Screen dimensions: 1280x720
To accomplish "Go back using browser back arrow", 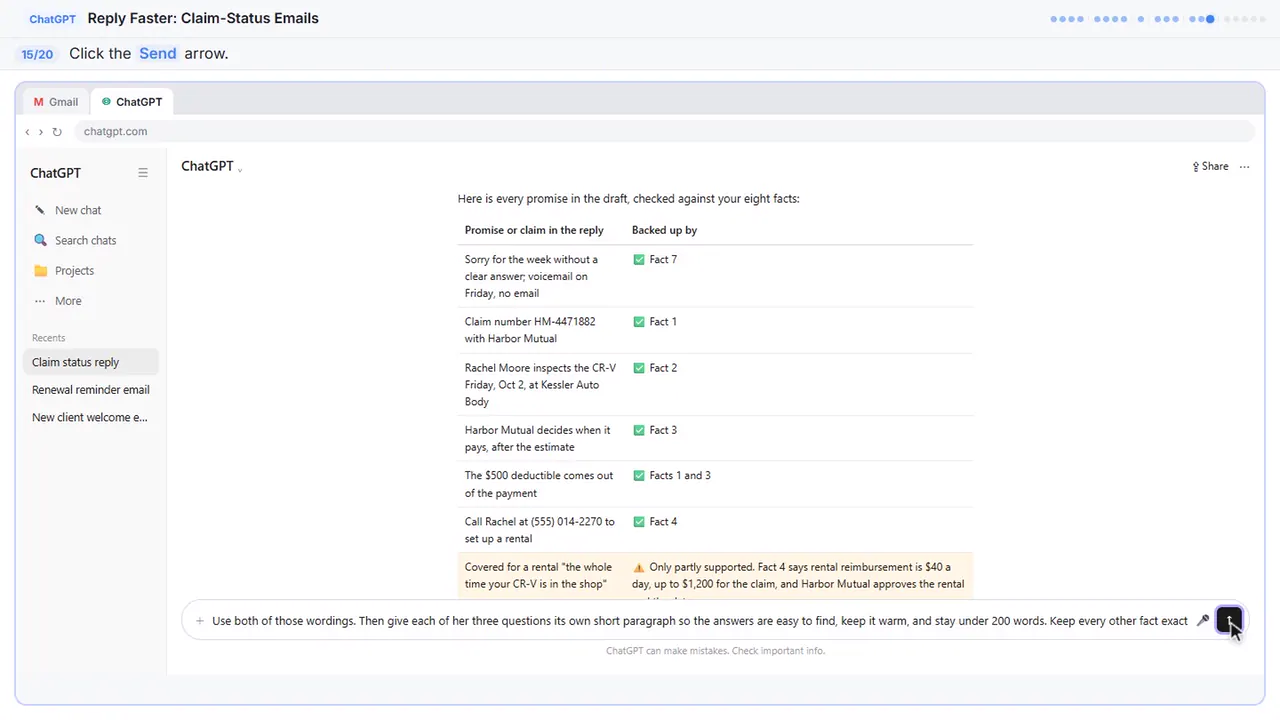I will coord(28,132).
